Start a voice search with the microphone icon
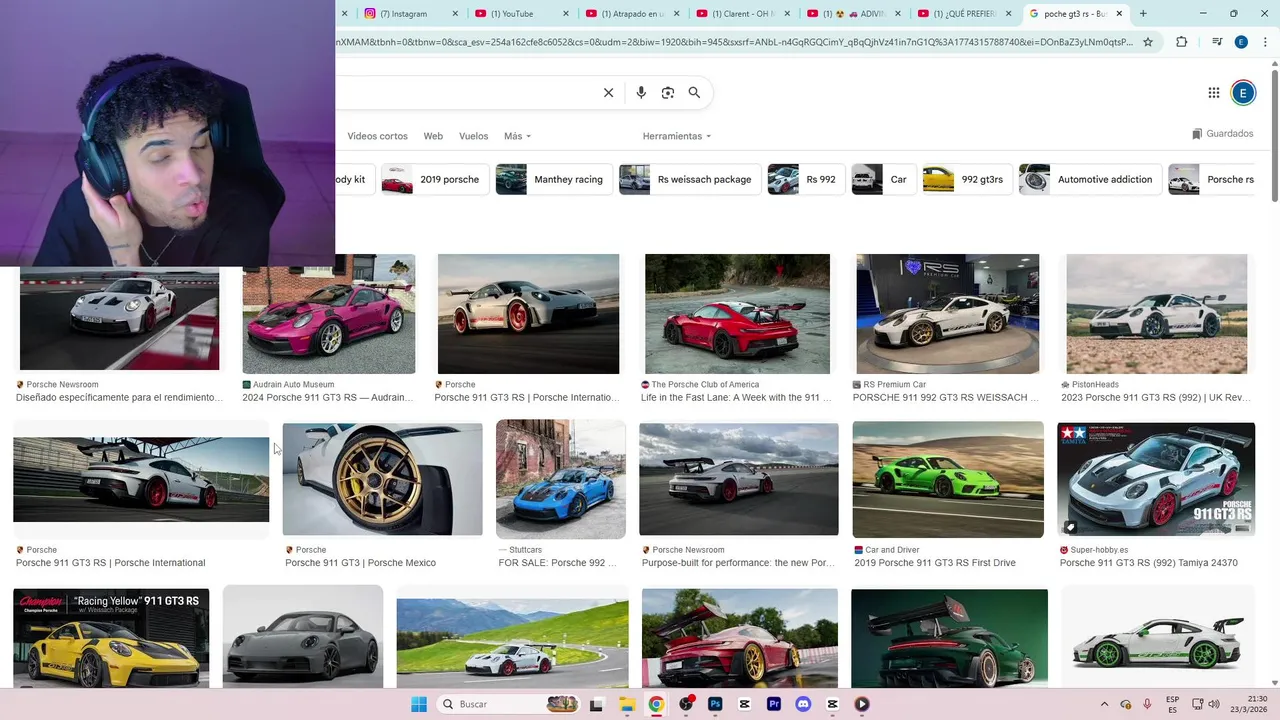1280x720 pixels. 641,93
